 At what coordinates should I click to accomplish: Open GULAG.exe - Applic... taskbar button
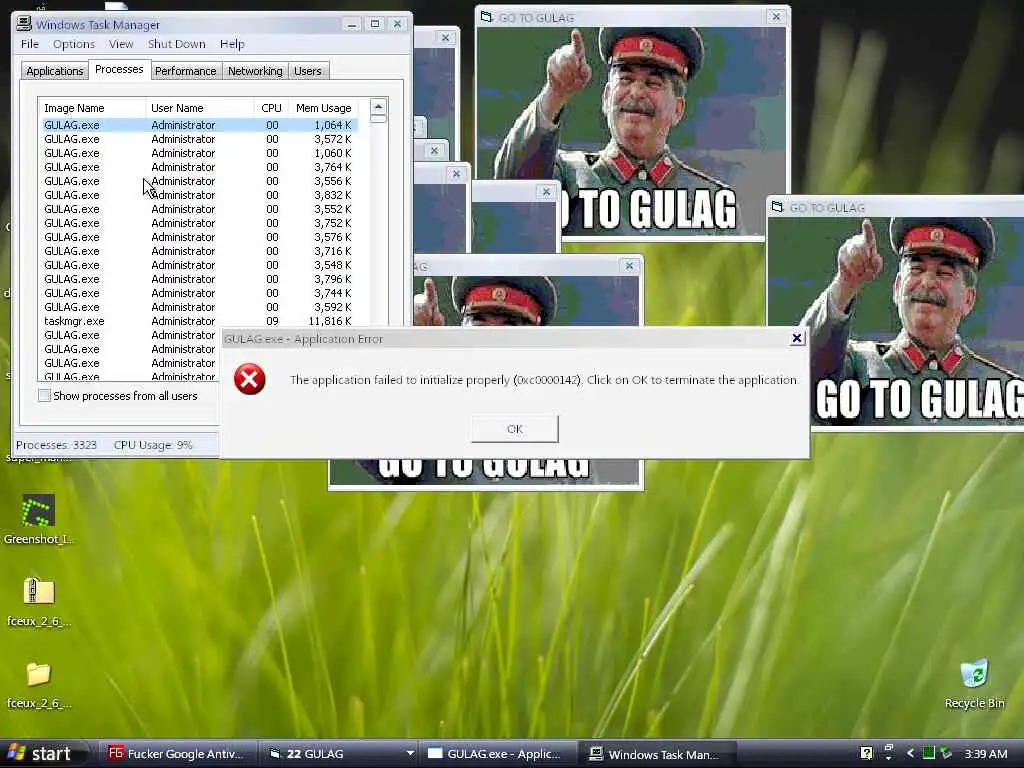496,754
